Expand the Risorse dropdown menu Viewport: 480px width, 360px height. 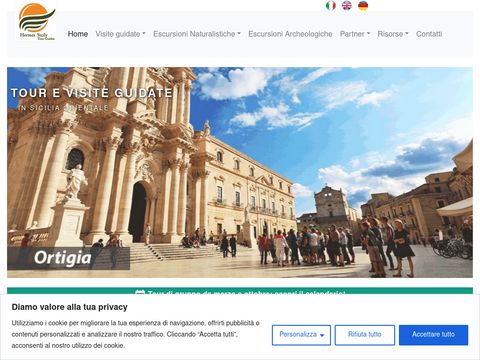pos(393,34)
